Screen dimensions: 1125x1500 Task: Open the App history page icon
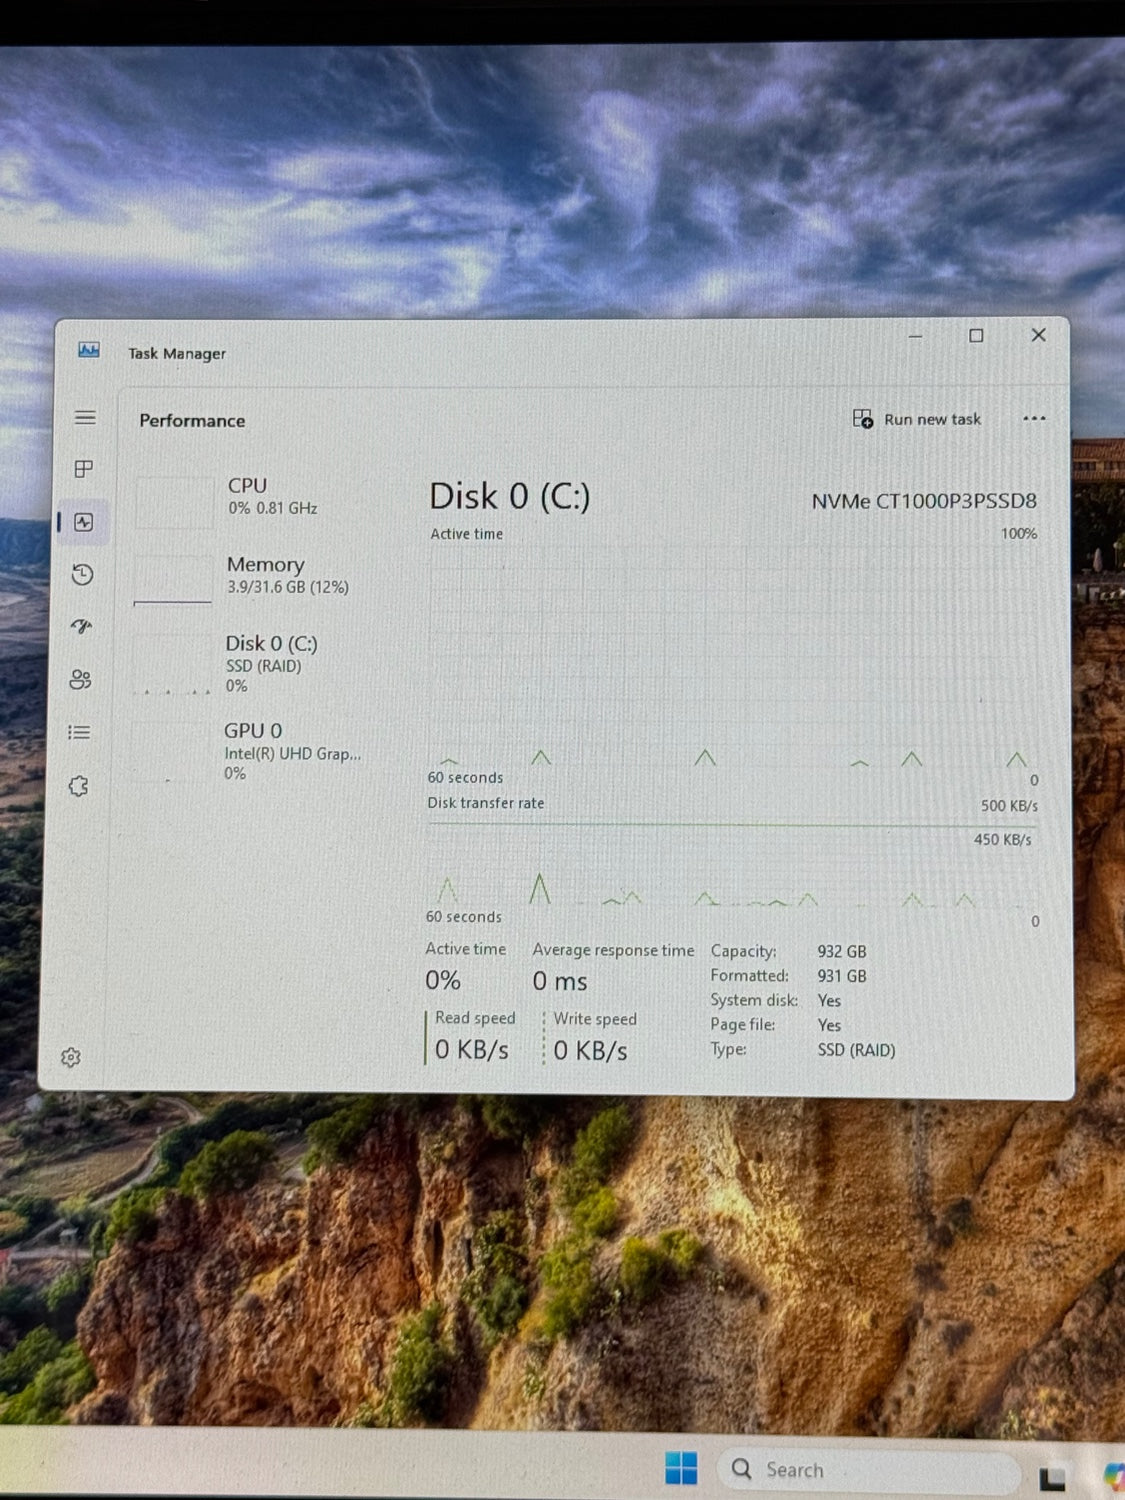click(83, 575)
